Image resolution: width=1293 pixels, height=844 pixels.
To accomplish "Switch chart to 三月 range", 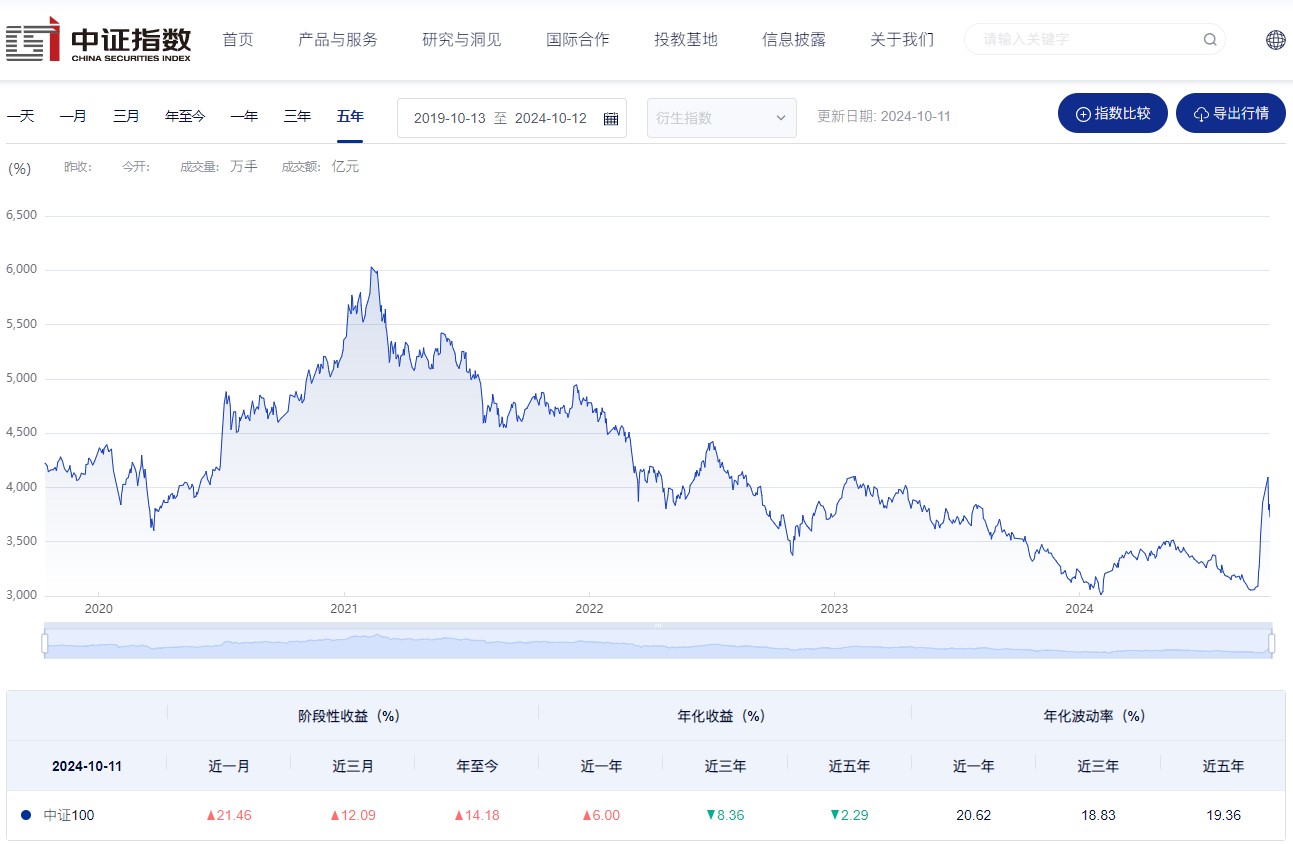I will click(x=126, y=116).
